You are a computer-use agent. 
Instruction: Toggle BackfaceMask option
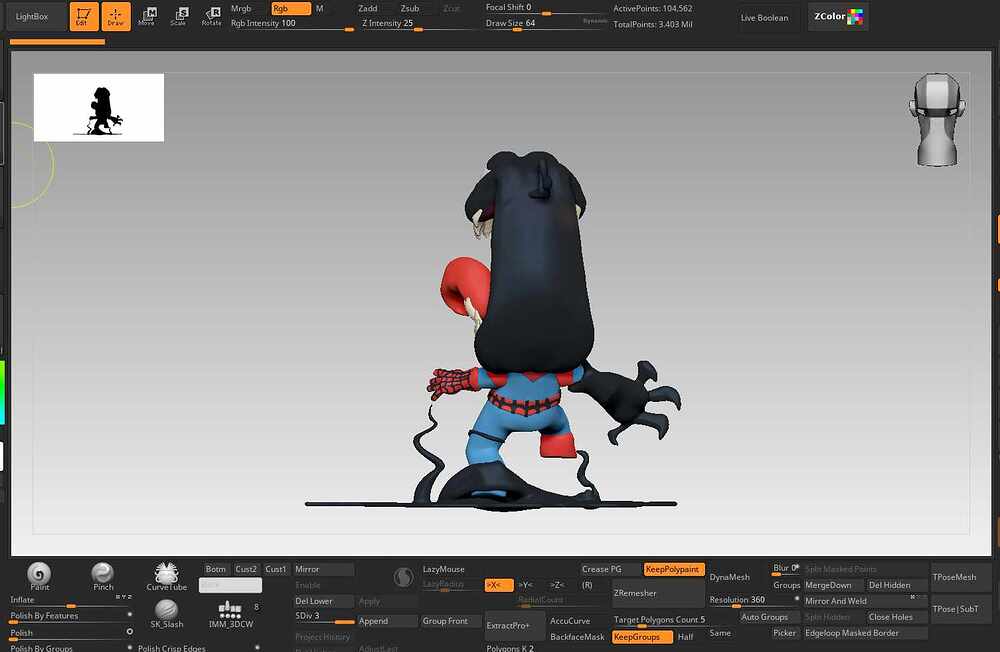[577, 637]
